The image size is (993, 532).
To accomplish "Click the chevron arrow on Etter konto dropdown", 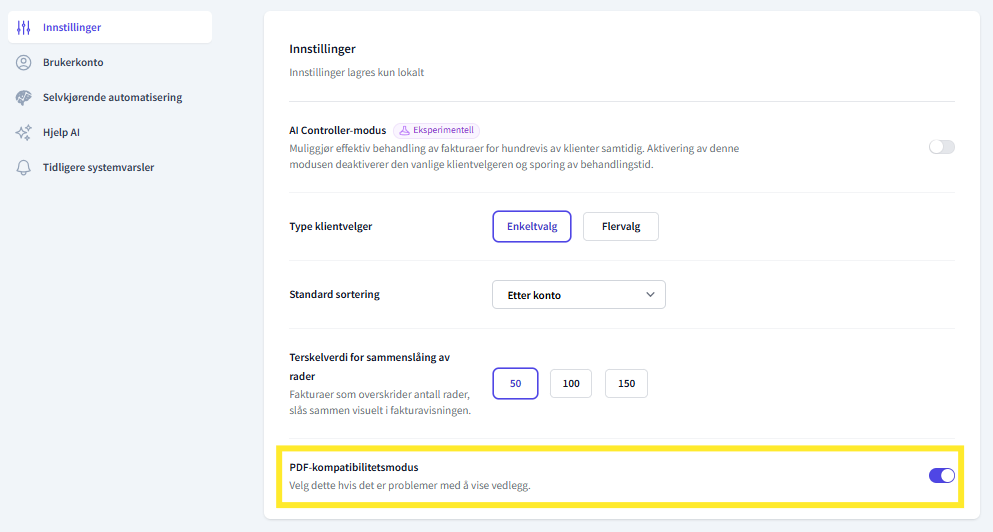I will [x=650, y=295].
